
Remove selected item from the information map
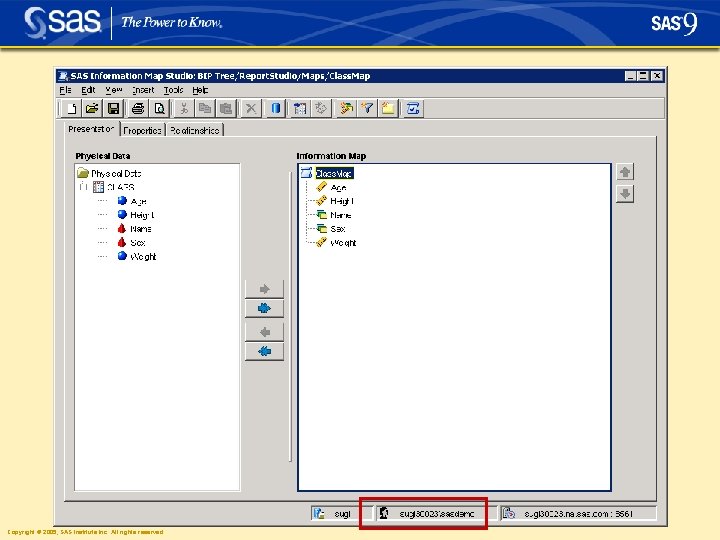tap(264, 332)
